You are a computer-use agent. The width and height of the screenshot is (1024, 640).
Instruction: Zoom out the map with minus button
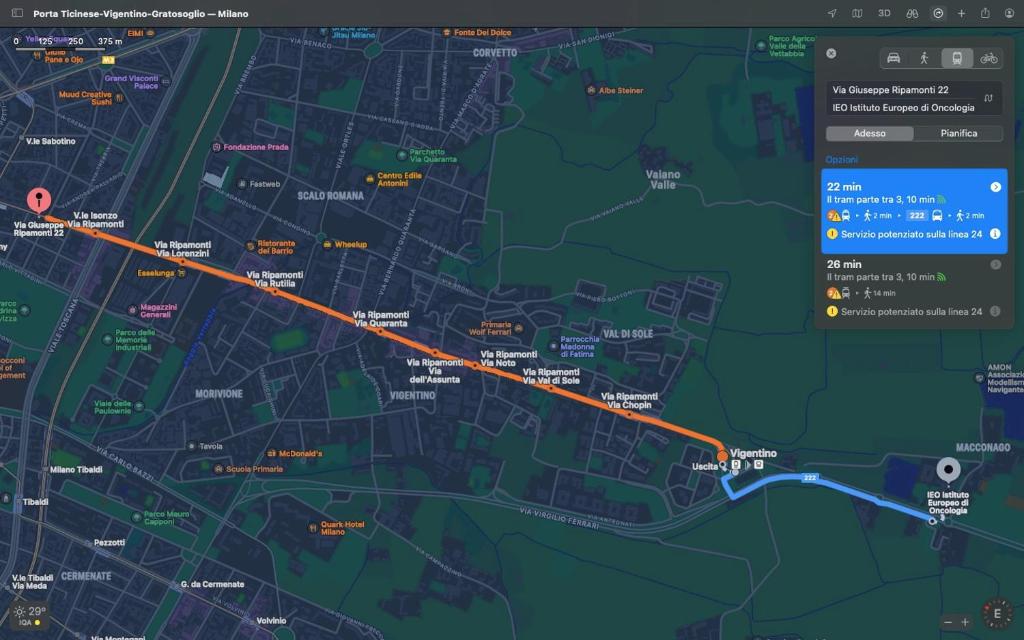click(x=948, y=622)
